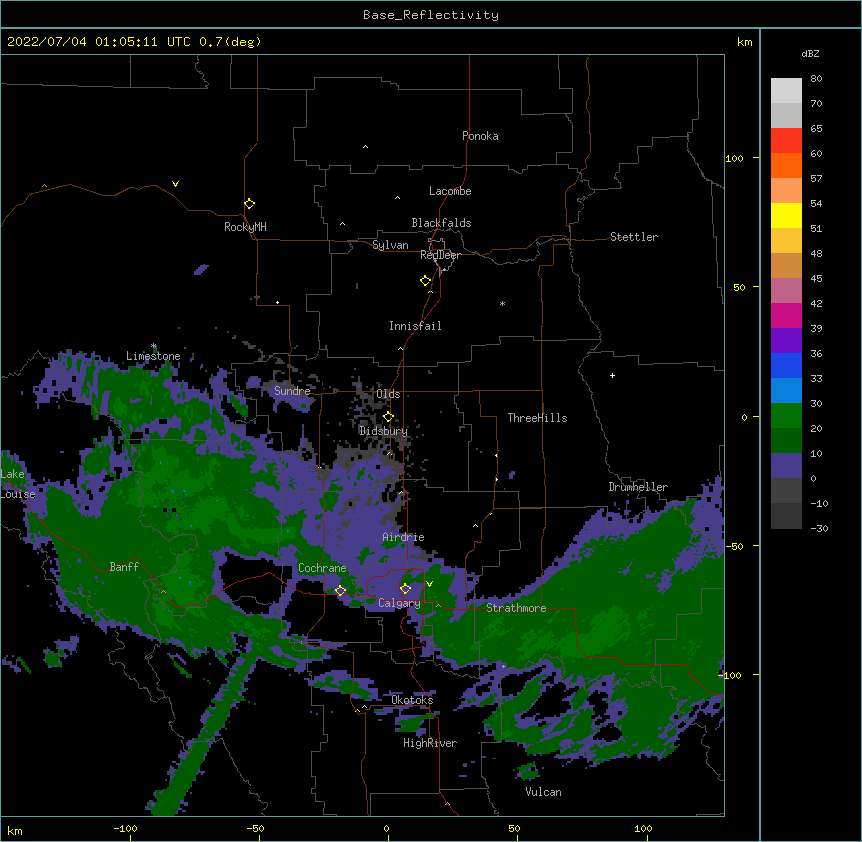Click the km label at the top right
The width and height of the screenshot is (862, 842).
pos(744,42)
